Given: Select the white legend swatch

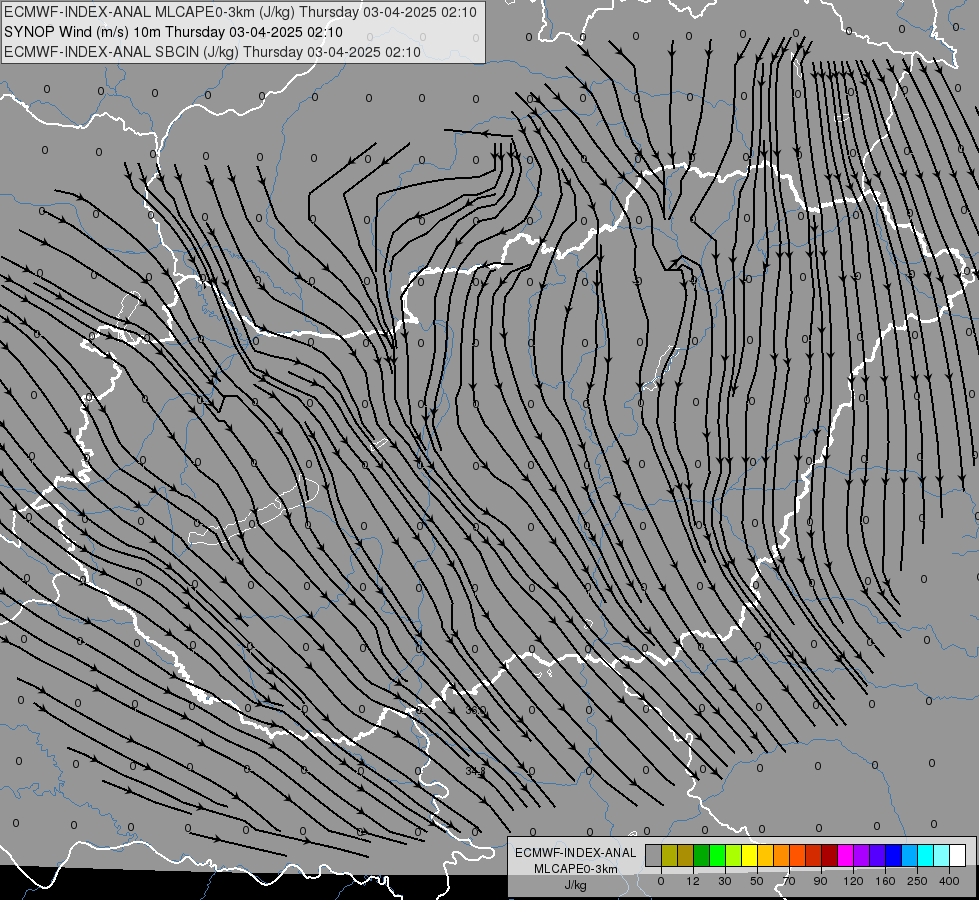Looking at the screenshot, I should (x=958, y=855).
